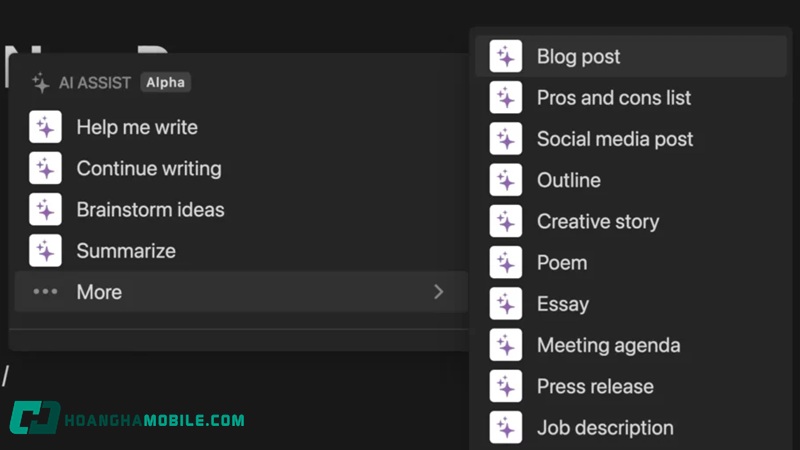Click the sparkle icon beside Blog post
Viewport: 800px width, 450px height.
click(x=506, y=57)
